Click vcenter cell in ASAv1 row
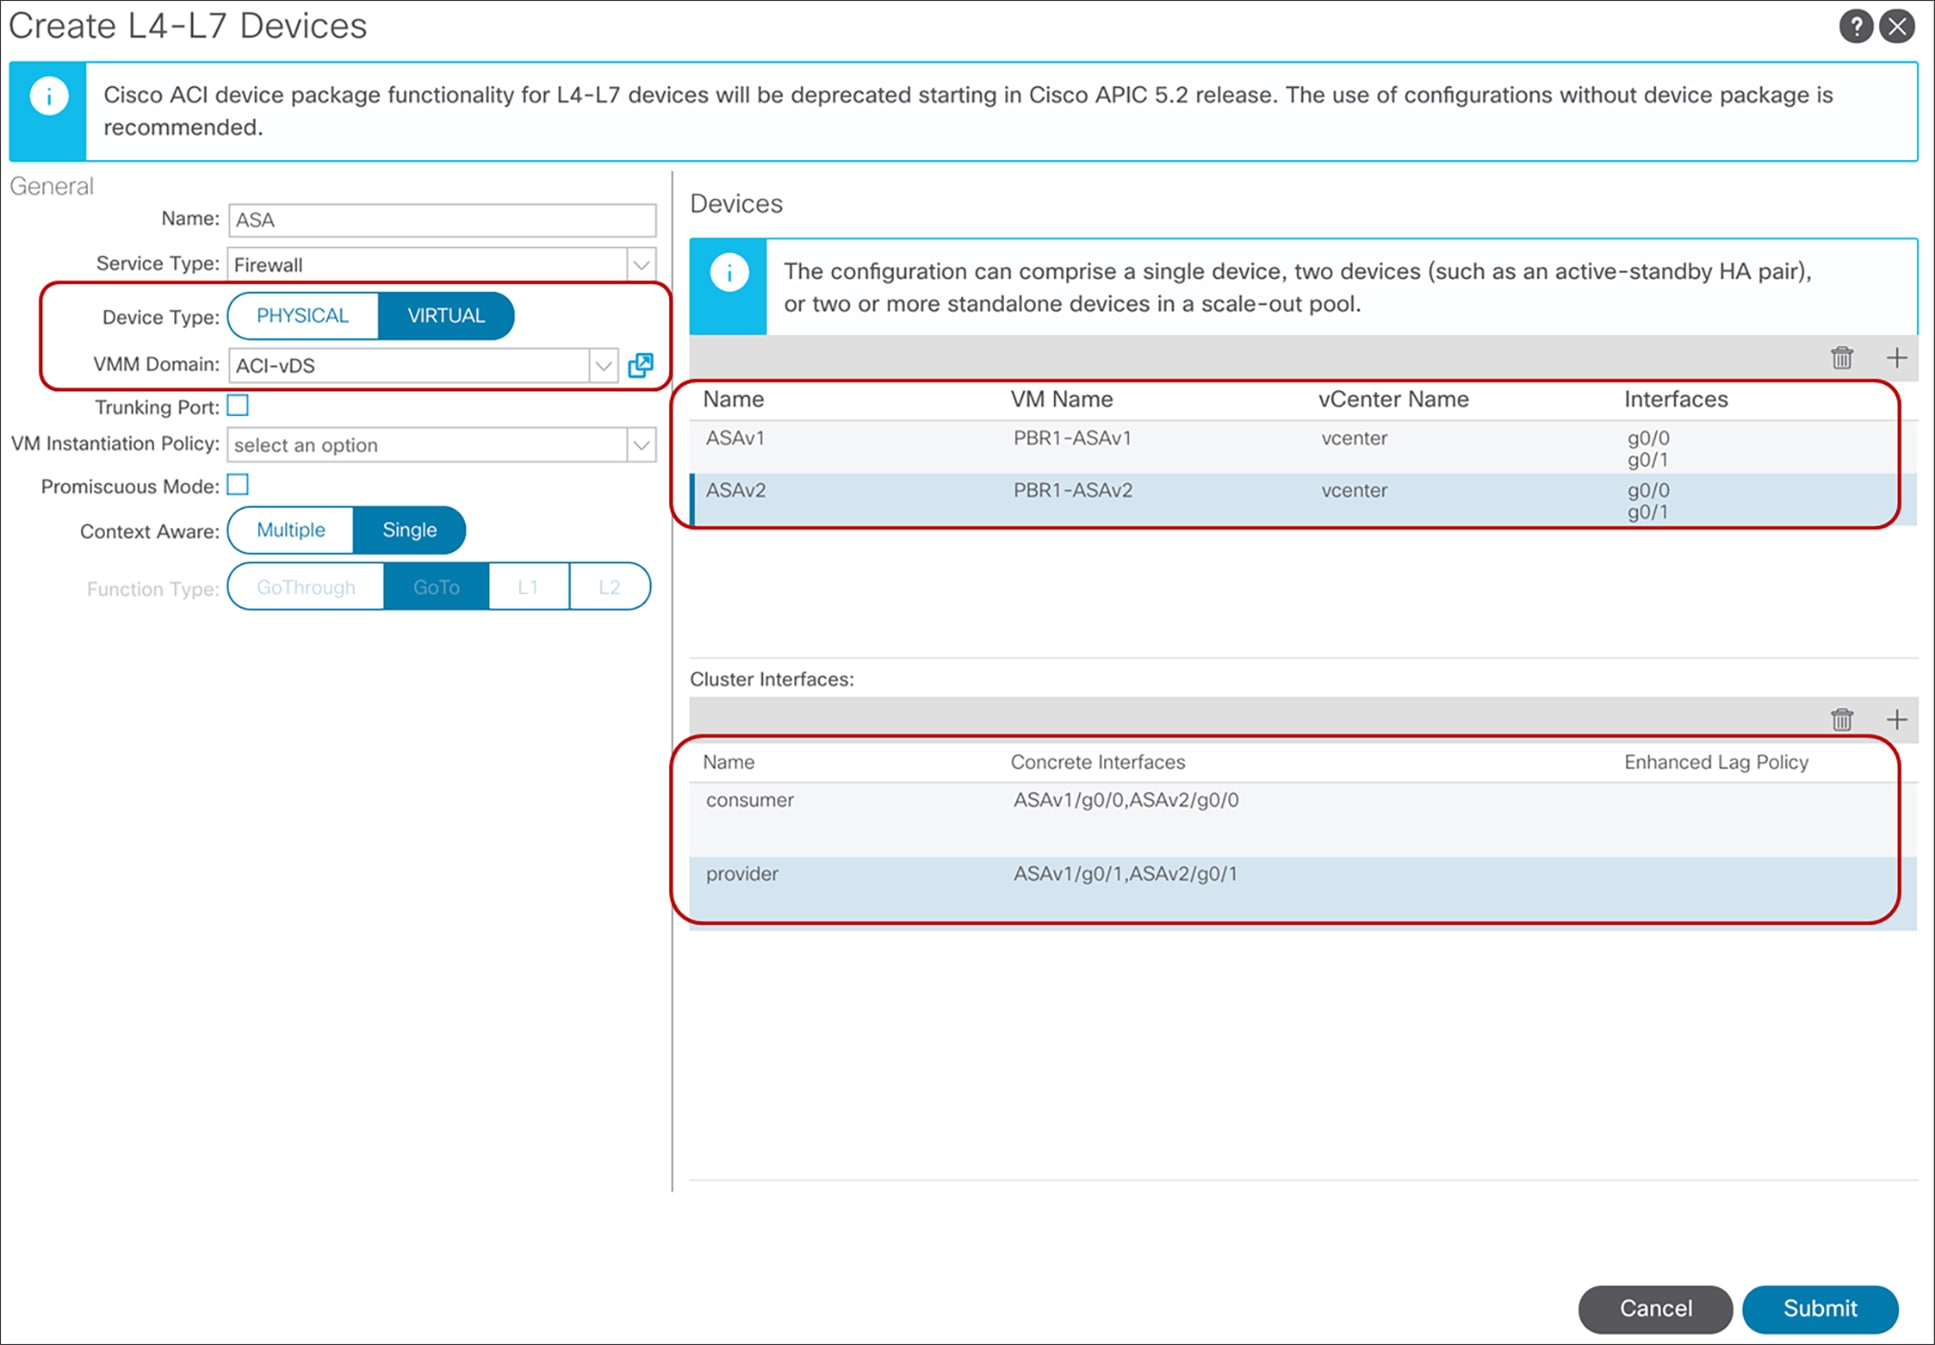Screen dimensions: 1935x1345 click(x=1354, y=438)
